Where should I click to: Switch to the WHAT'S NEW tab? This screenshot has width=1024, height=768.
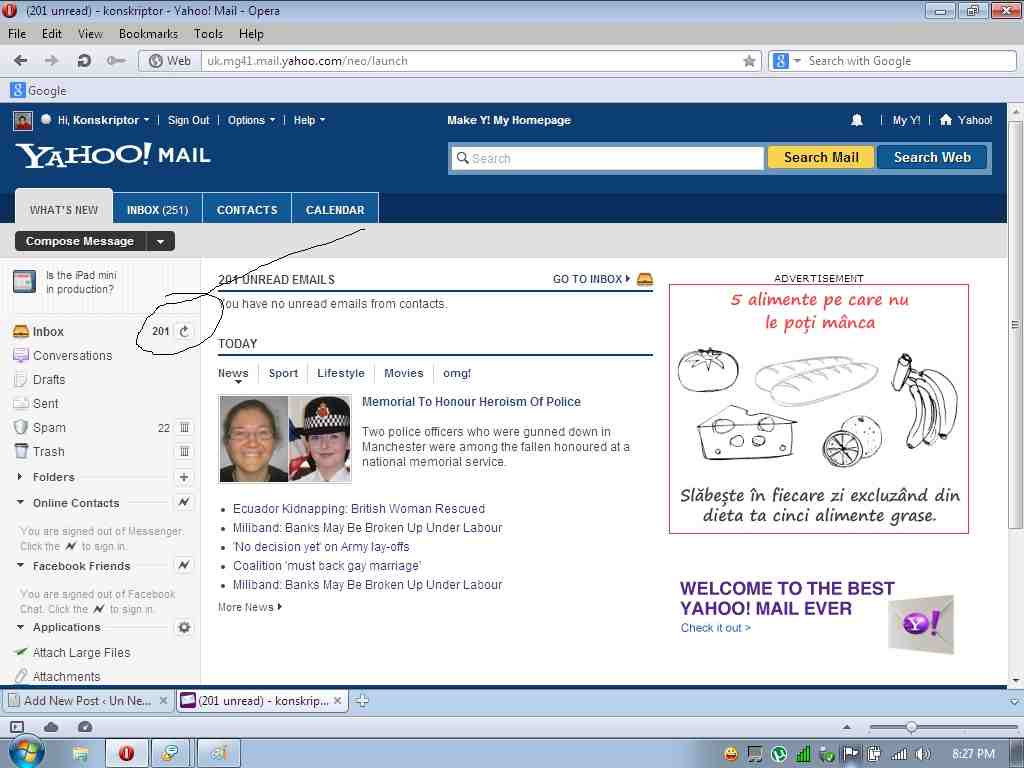[x=64, y=210]
